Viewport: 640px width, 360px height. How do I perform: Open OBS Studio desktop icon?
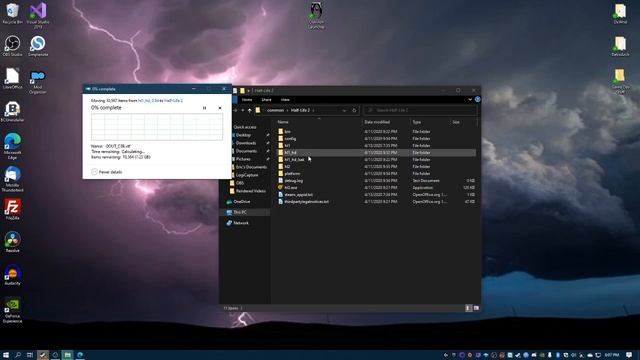12,46
